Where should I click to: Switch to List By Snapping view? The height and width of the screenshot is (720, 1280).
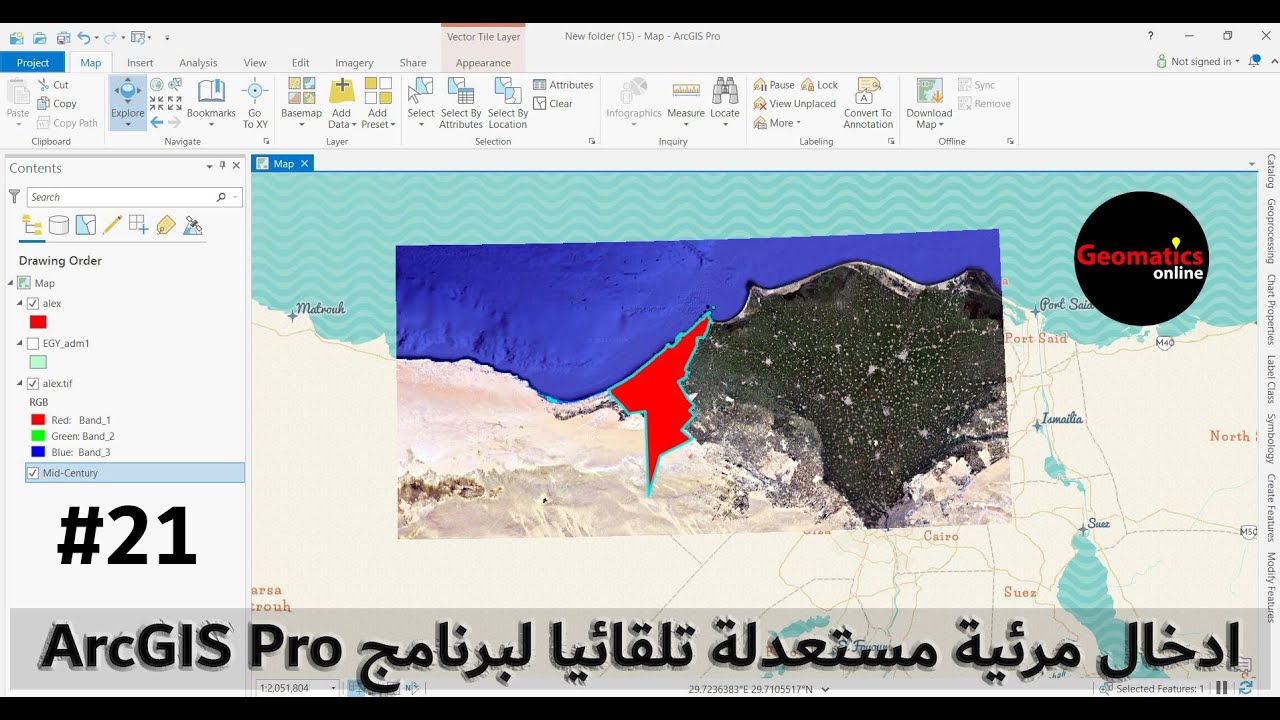click(139, 225)
